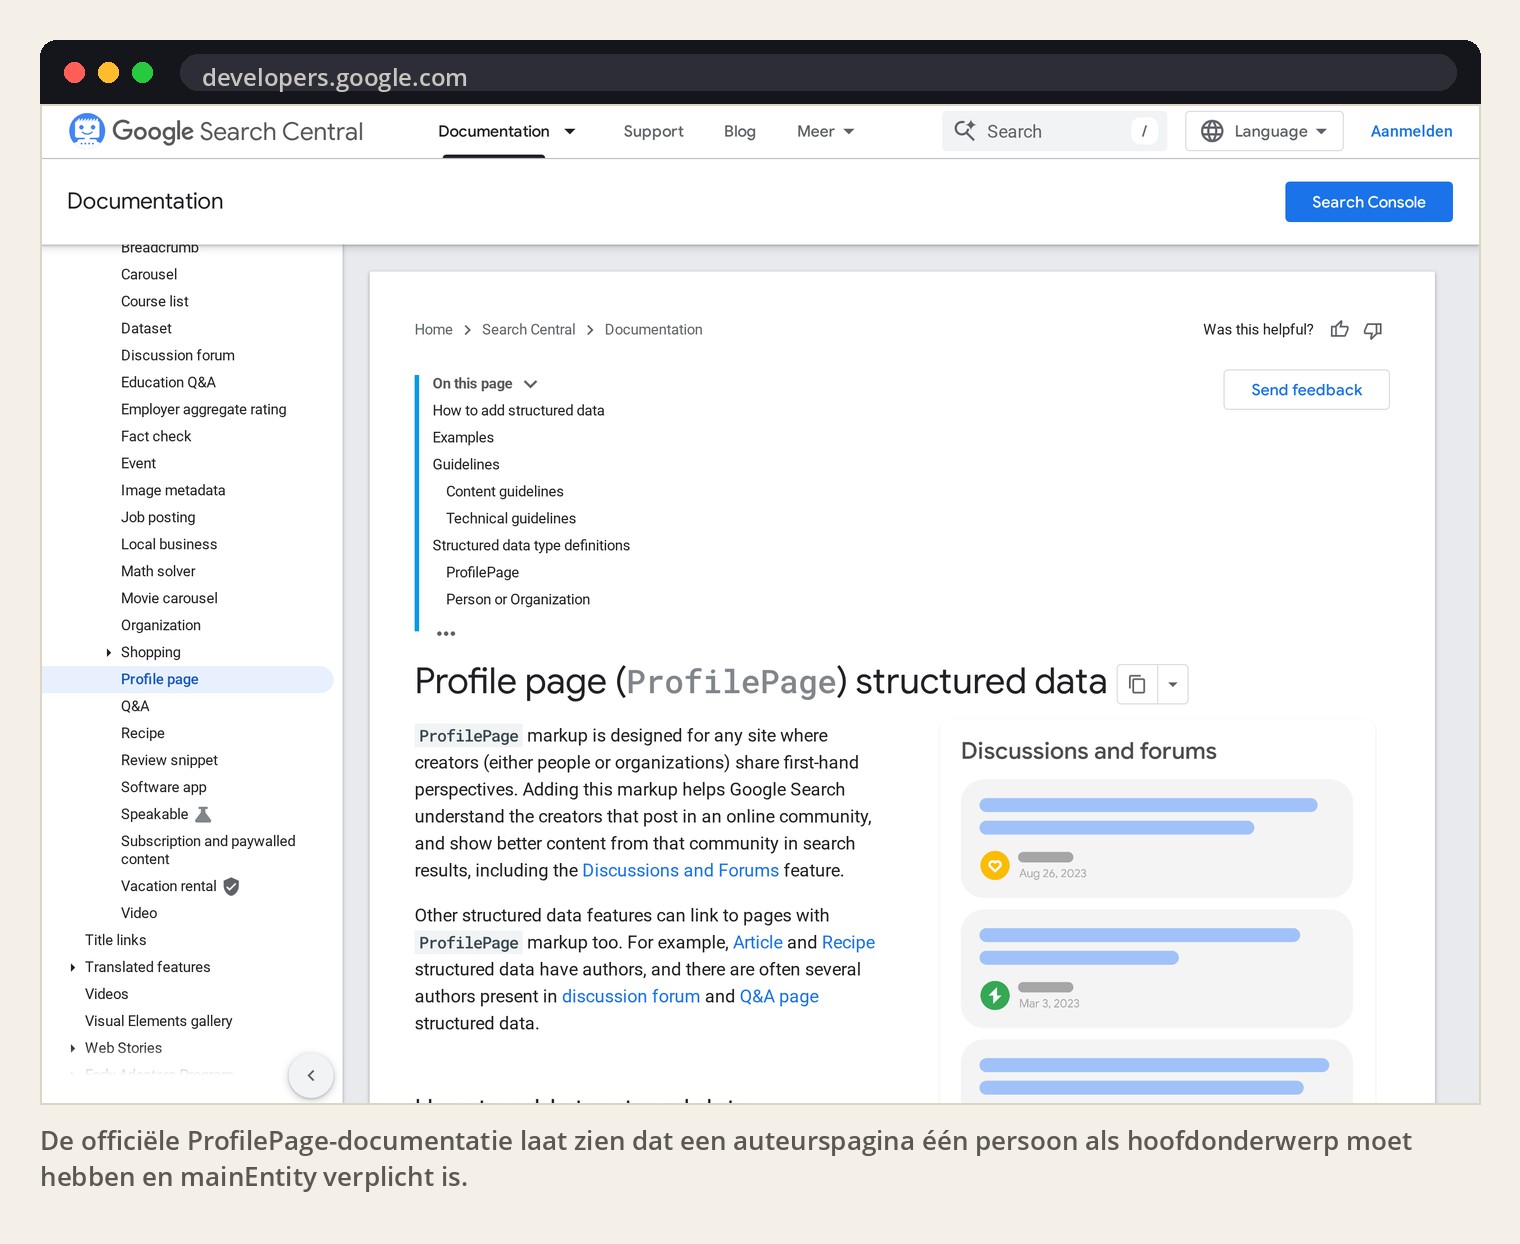This screenshot has height=1244, width=1520.
Task: Click the yellow heart avatar in first card
Action: pyautogui.click(x=994, y=865)
